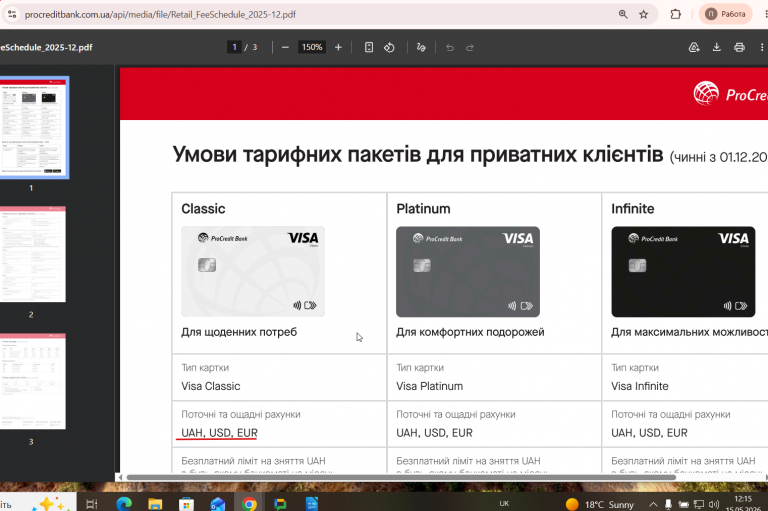The image size is (768, 511).
Task: Open the Google Docs taskbar icon
Action: tap(312, 504)
